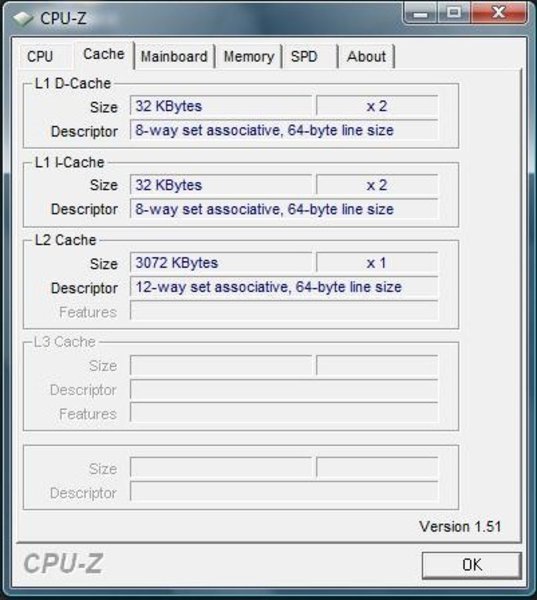Open the About tab

pos(366,57)
